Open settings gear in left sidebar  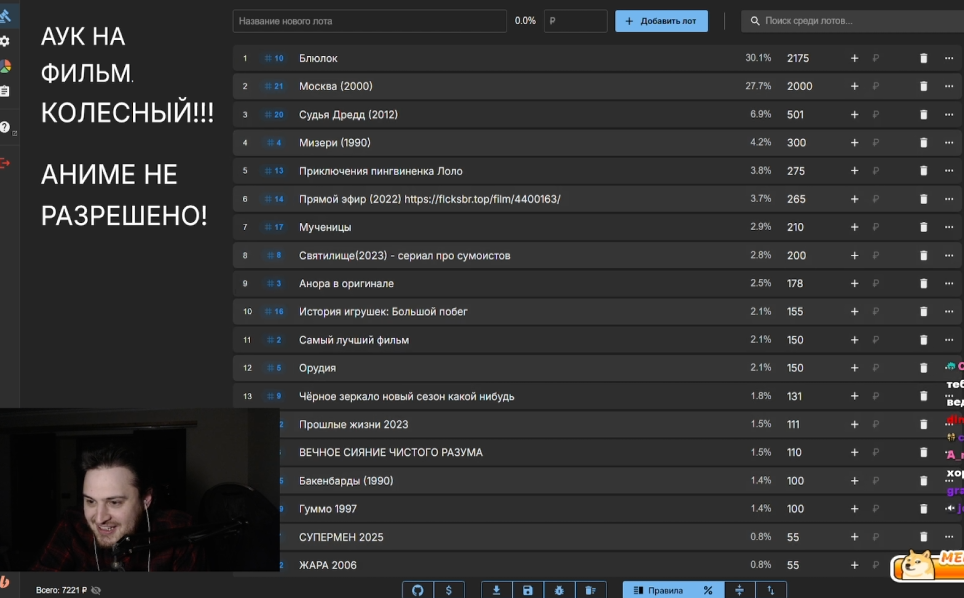[x=4, y=41]
